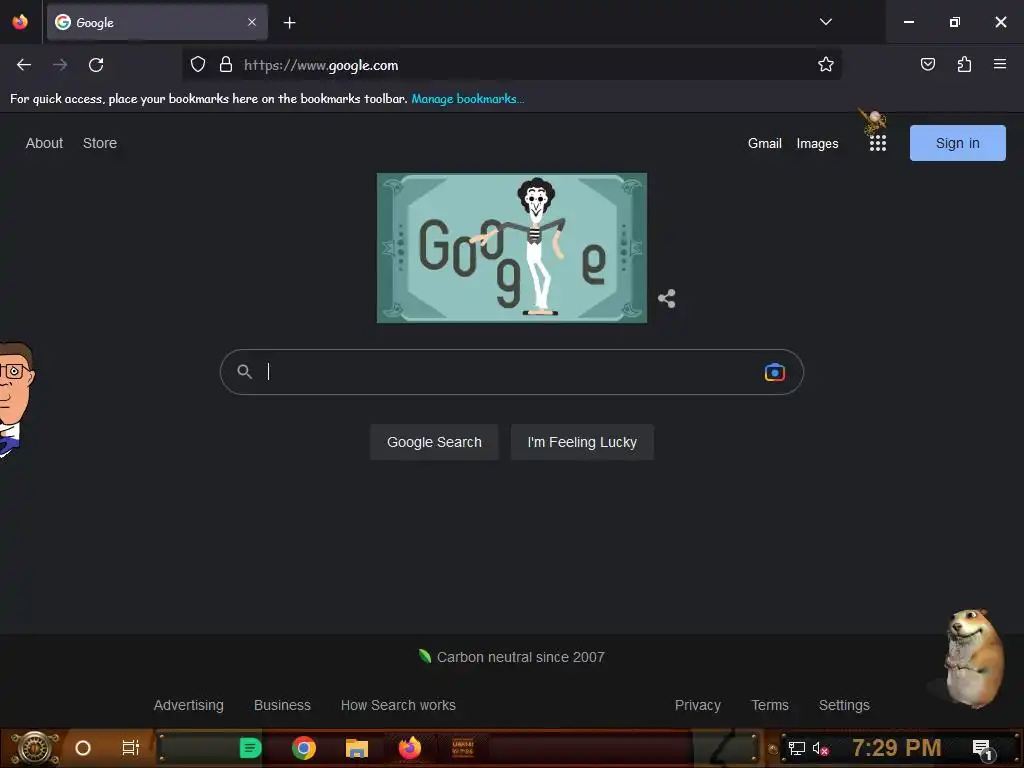
Task: Open the extensions puzzle icon
Action: point(964,64)
